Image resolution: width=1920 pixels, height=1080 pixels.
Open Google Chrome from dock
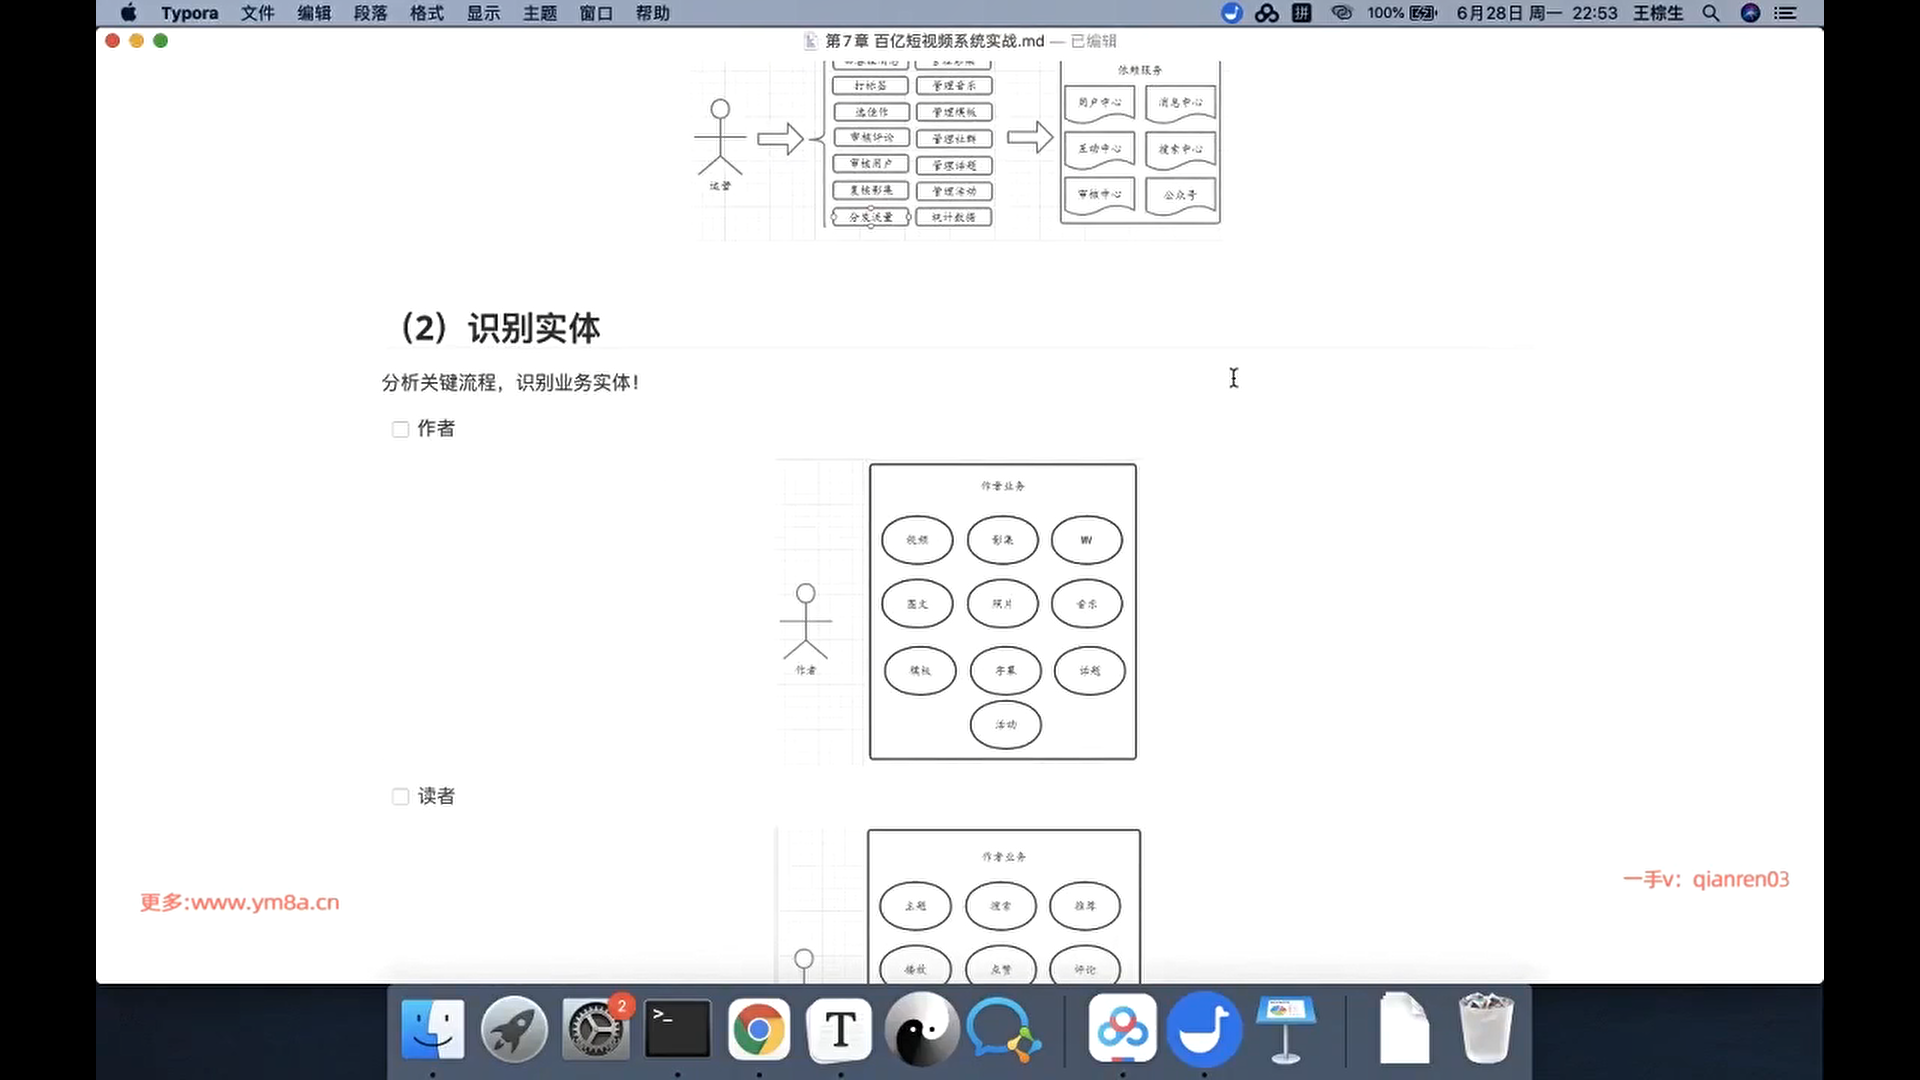(x=759, y=1029)
